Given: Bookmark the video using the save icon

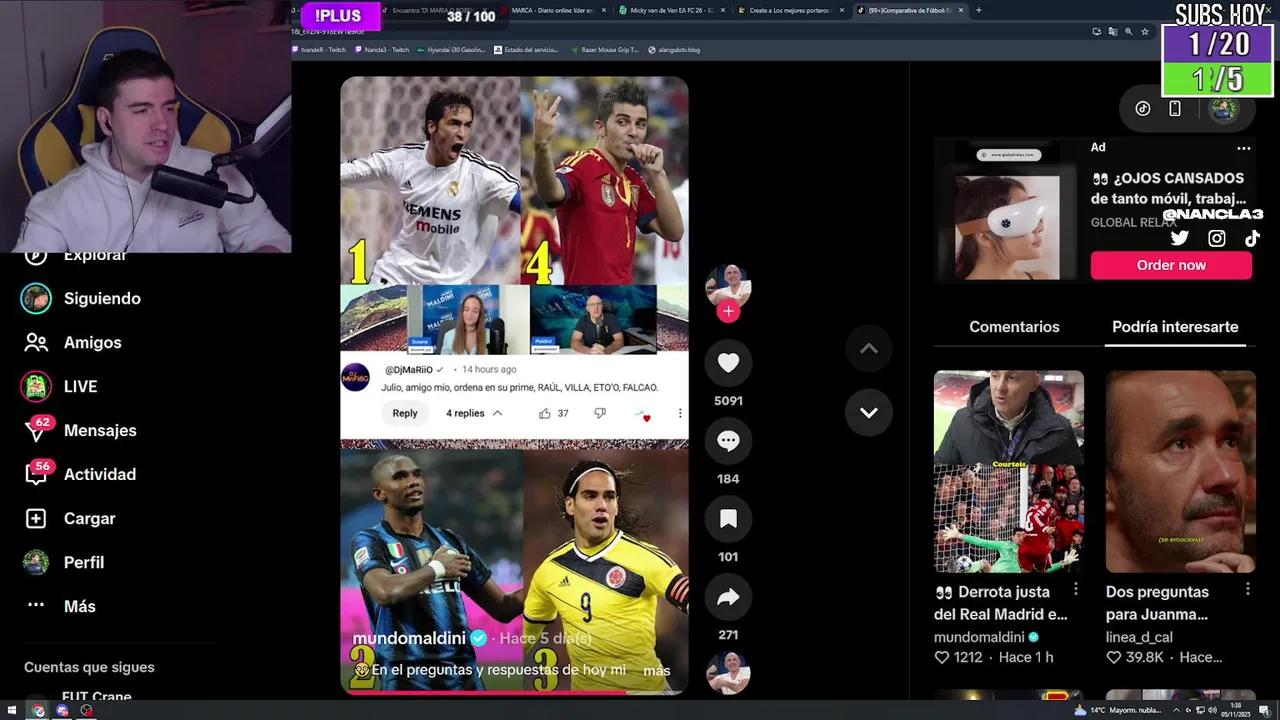Looking at the screenshot, I should point(728,519).
